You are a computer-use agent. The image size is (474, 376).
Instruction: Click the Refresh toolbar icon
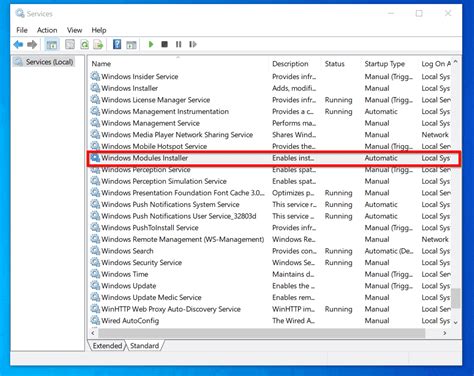pyautogui.click(x=85, y=44)
